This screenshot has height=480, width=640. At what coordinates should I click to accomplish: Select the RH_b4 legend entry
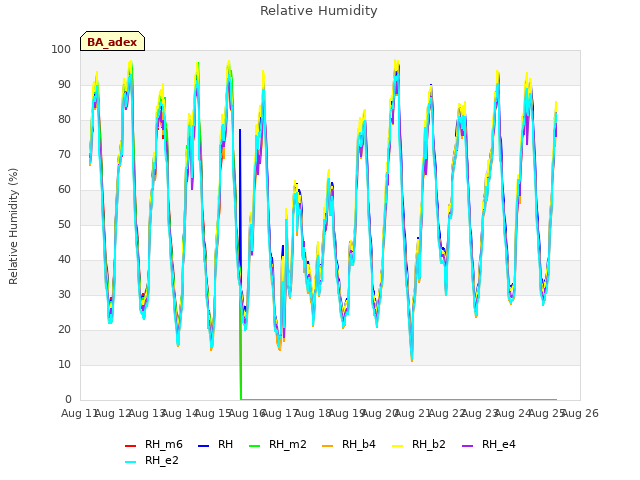[x=349, y=444]
